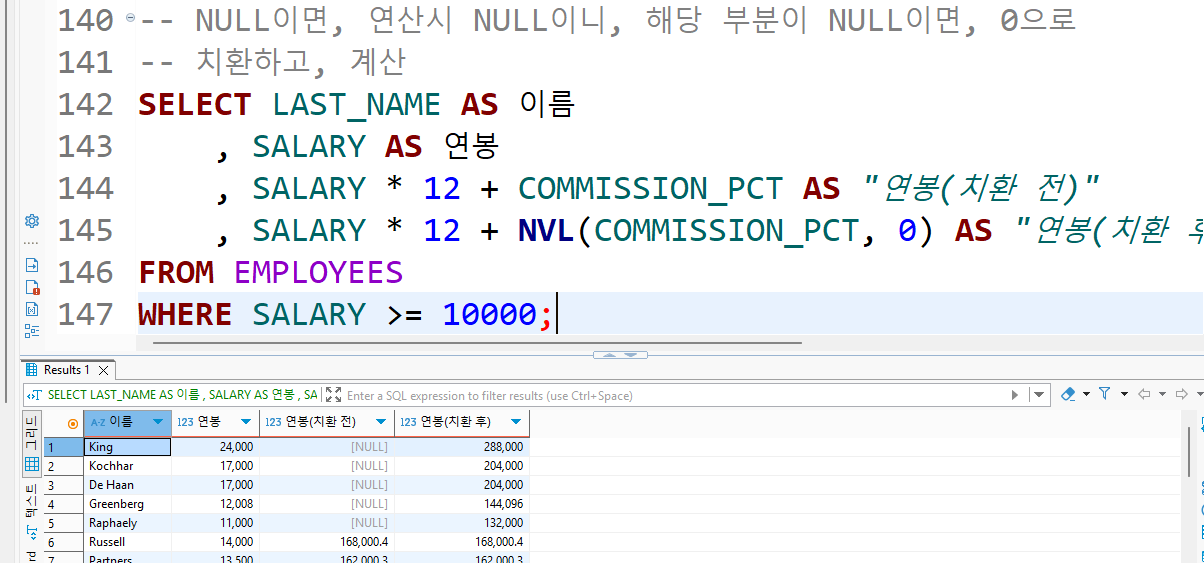Open the filter history dropdown arrow
Image resolution: width=1204 pixels, height=563 pixels.
pyautogui.click(x=1040, y=395)
